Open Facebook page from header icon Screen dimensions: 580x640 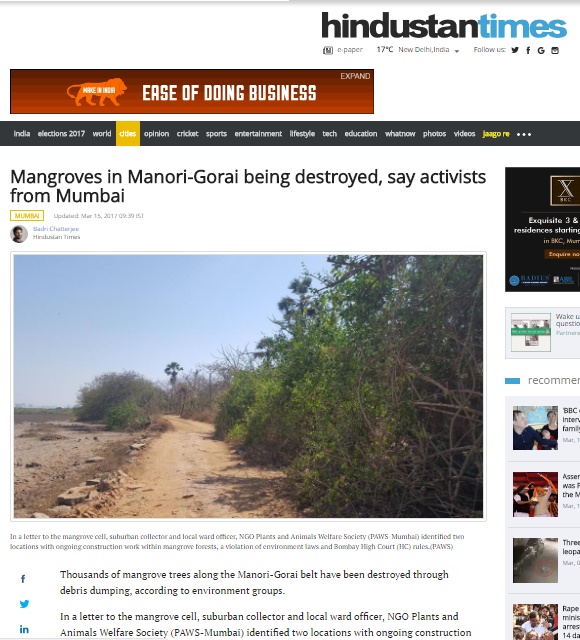(x=528, y=50)
